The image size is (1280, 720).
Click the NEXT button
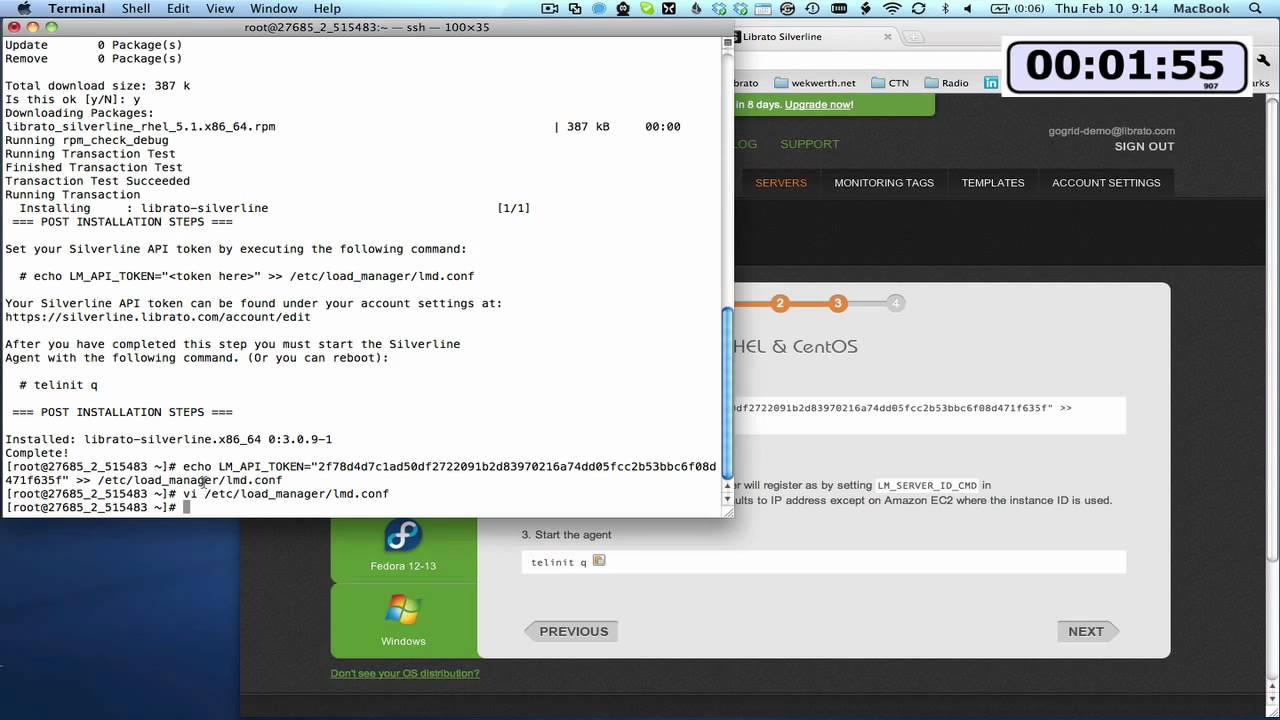coord(1088,631)
